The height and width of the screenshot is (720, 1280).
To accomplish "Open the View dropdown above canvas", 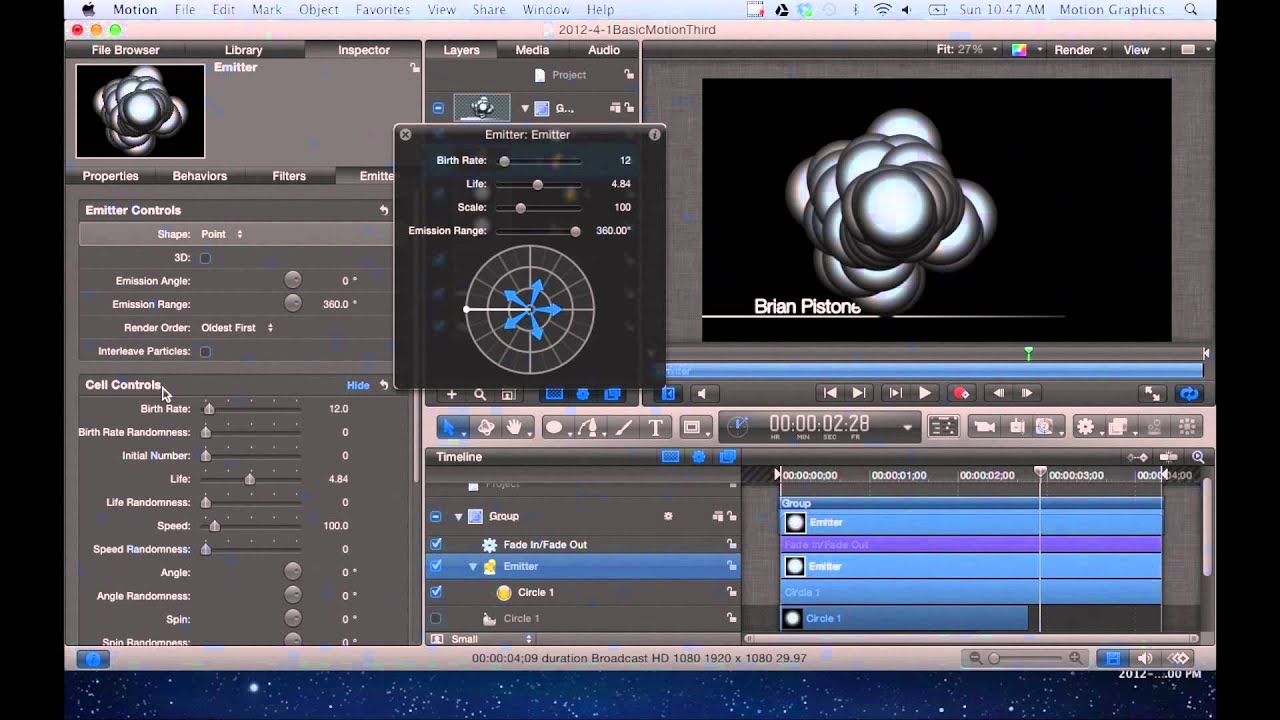I will click(x=1142, y=50).
